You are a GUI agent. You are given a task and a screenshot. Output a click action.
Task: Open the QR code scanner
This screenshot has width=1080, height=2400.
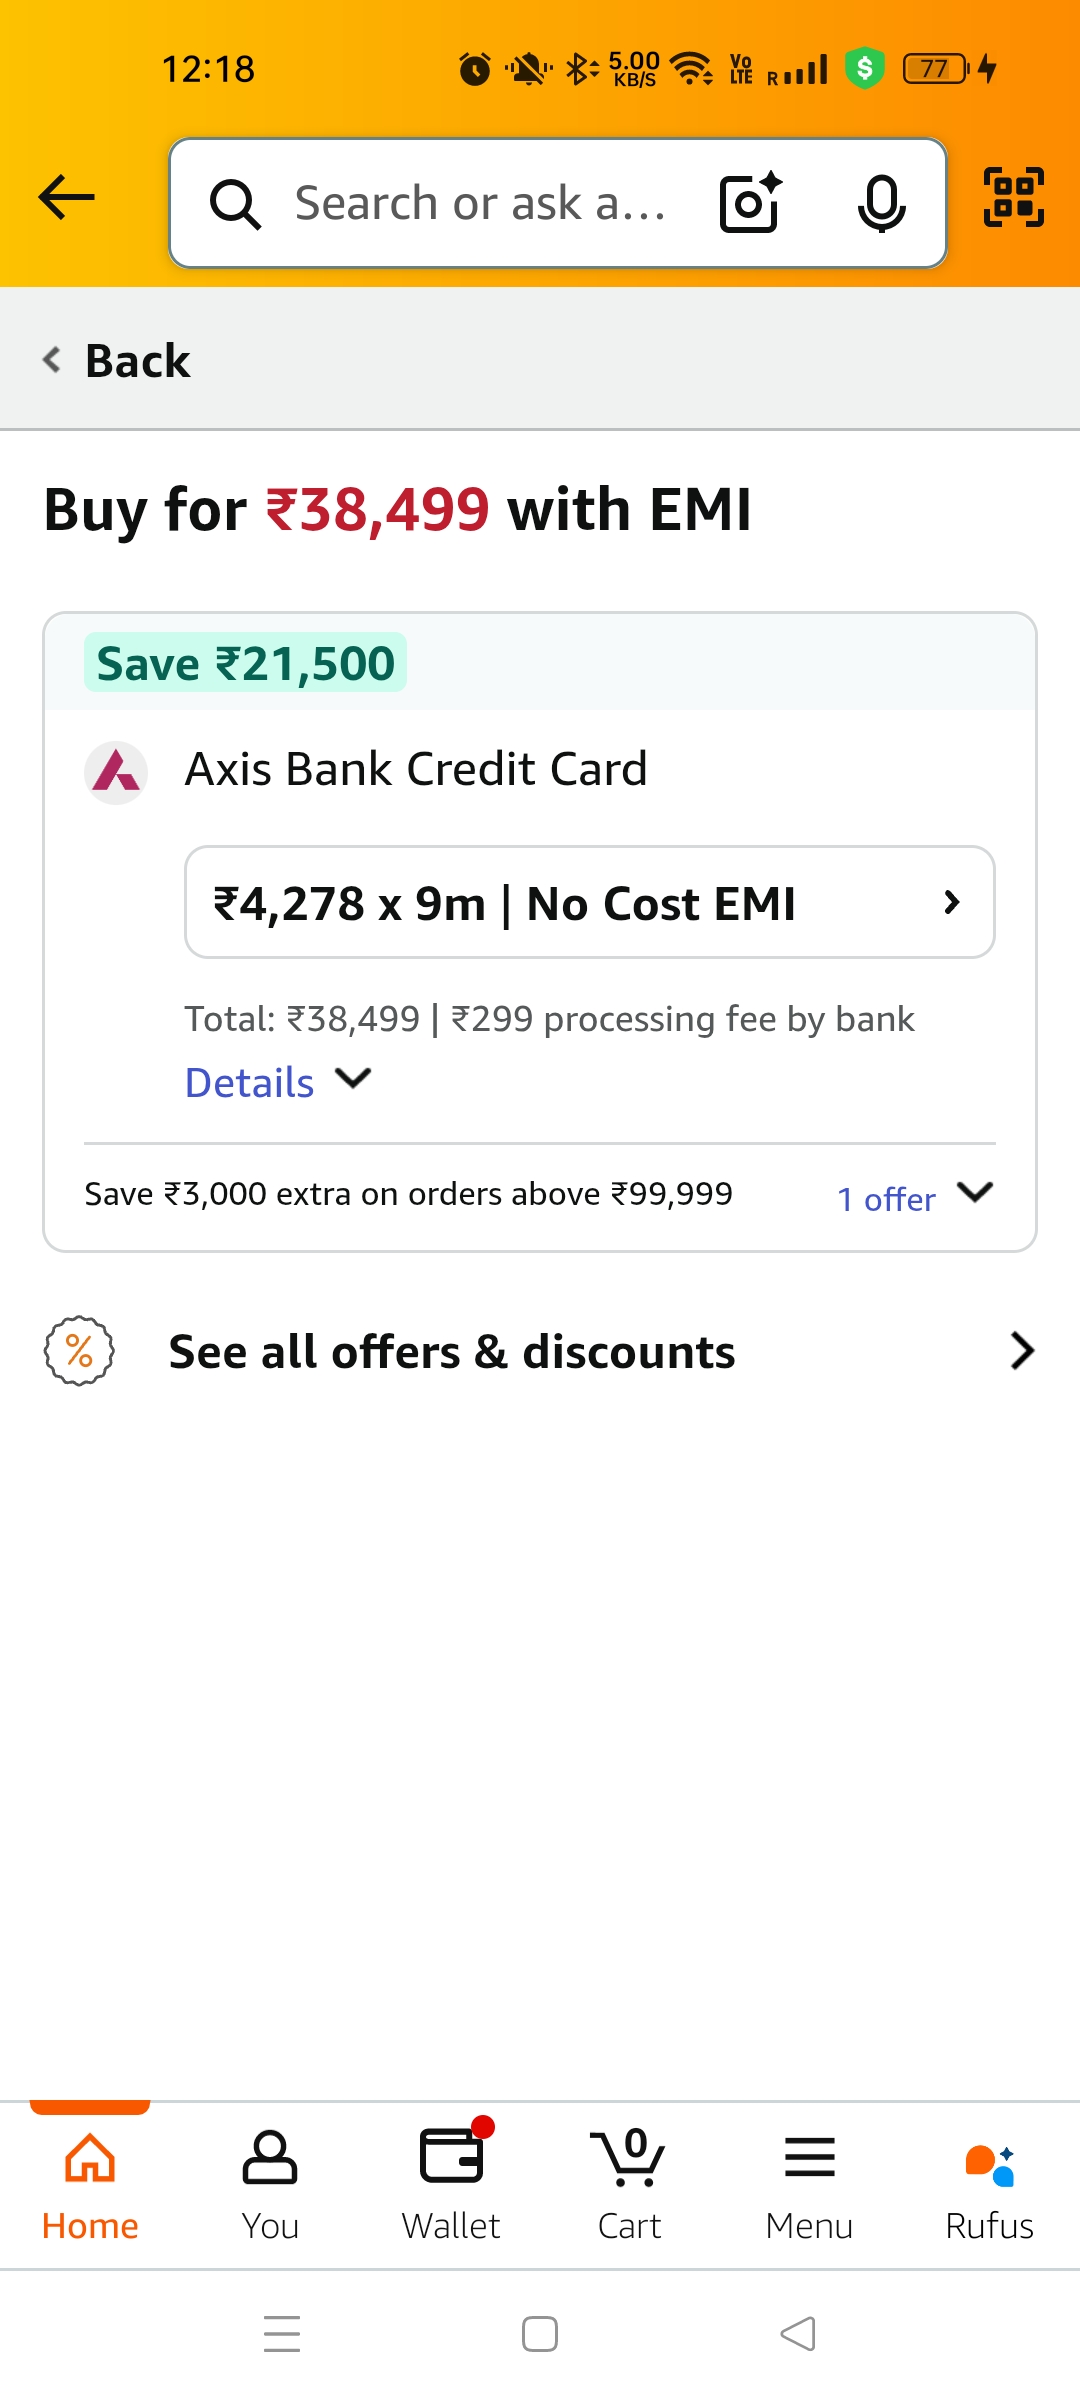pos(1013,197)
